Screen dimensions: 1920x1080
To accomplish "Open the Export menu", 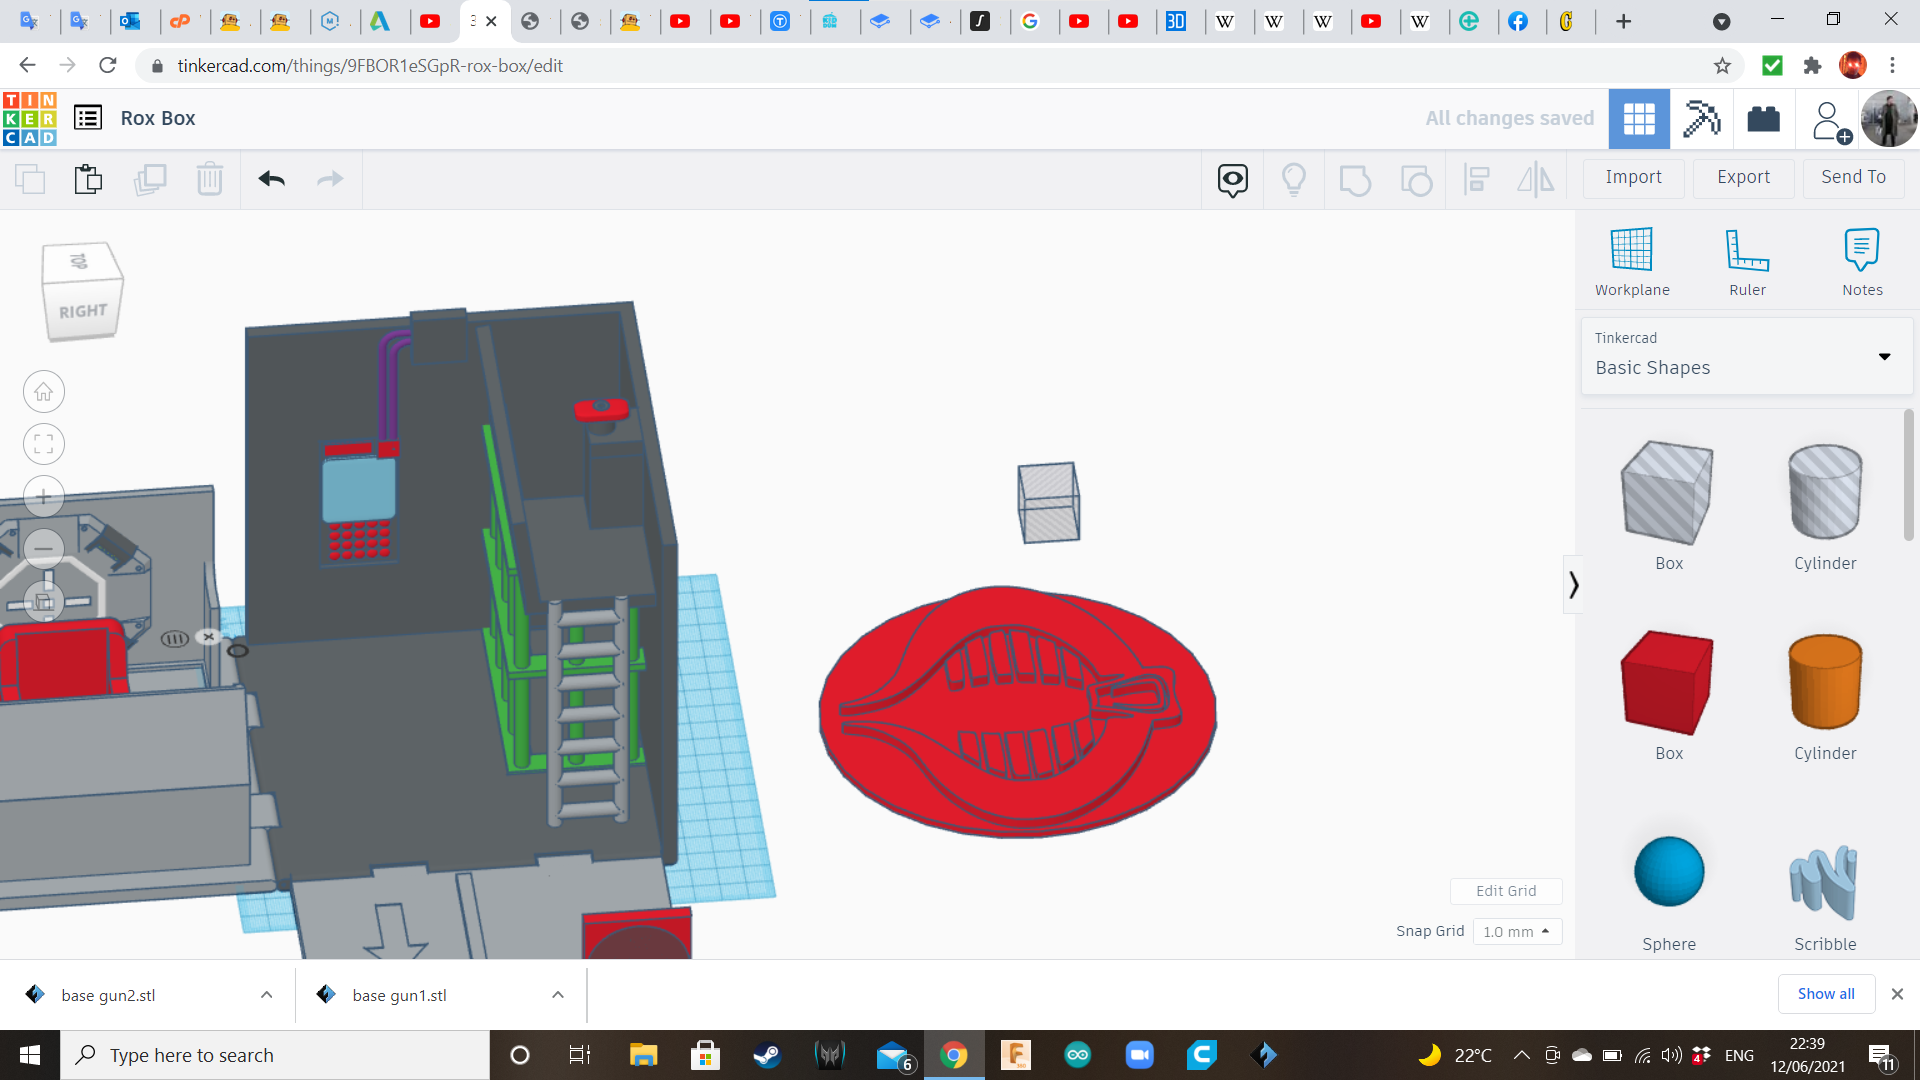I will 1743,177.
